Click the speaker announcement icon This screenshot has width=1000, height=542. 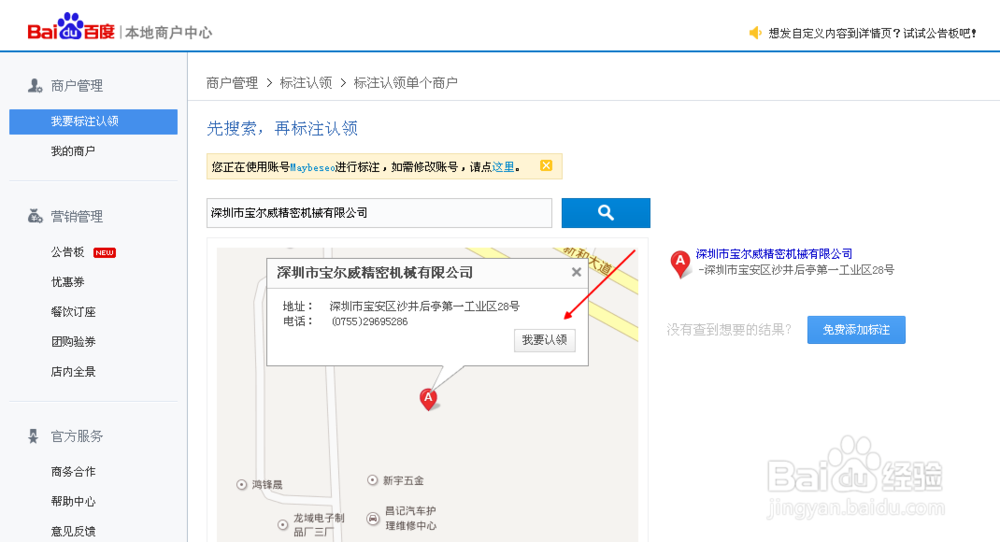coord(755,33)
